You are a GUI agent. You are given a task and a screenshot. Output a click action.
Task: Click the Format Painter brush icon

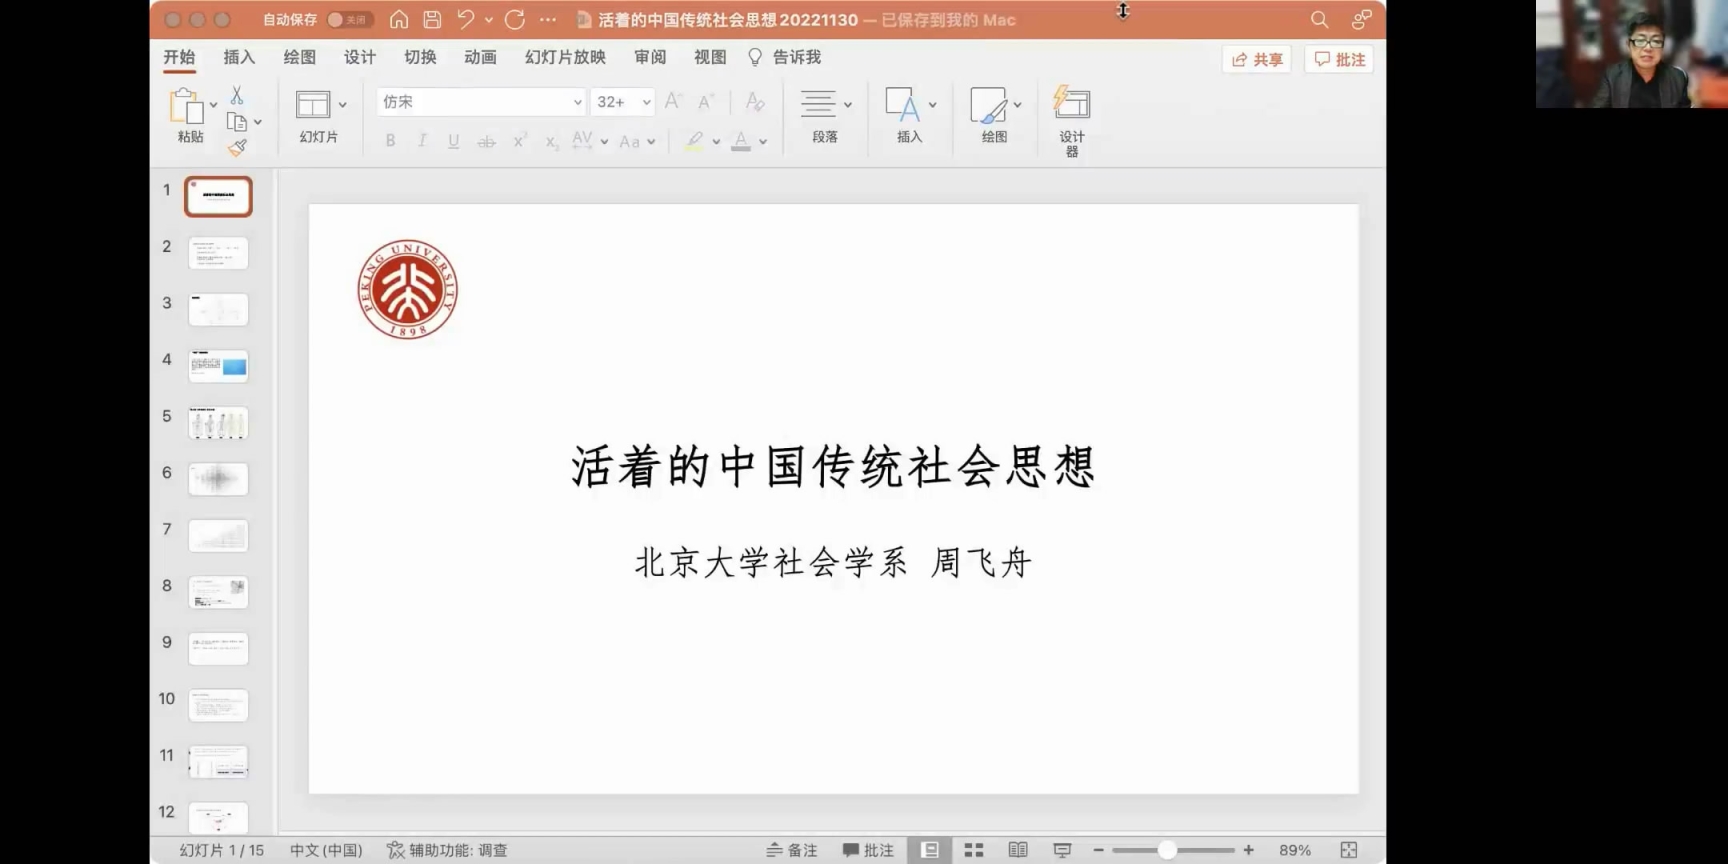coord(237,148)
